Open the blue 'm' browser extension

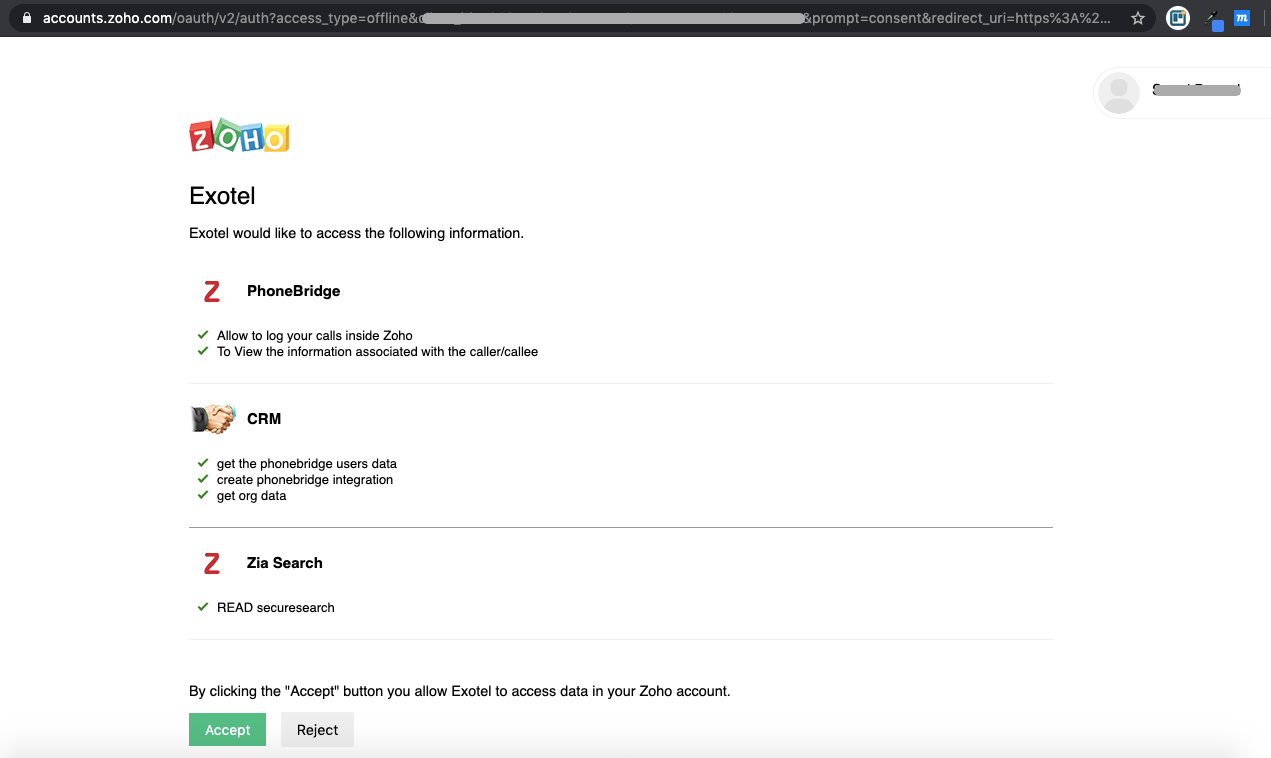(x=1242, y=18)
